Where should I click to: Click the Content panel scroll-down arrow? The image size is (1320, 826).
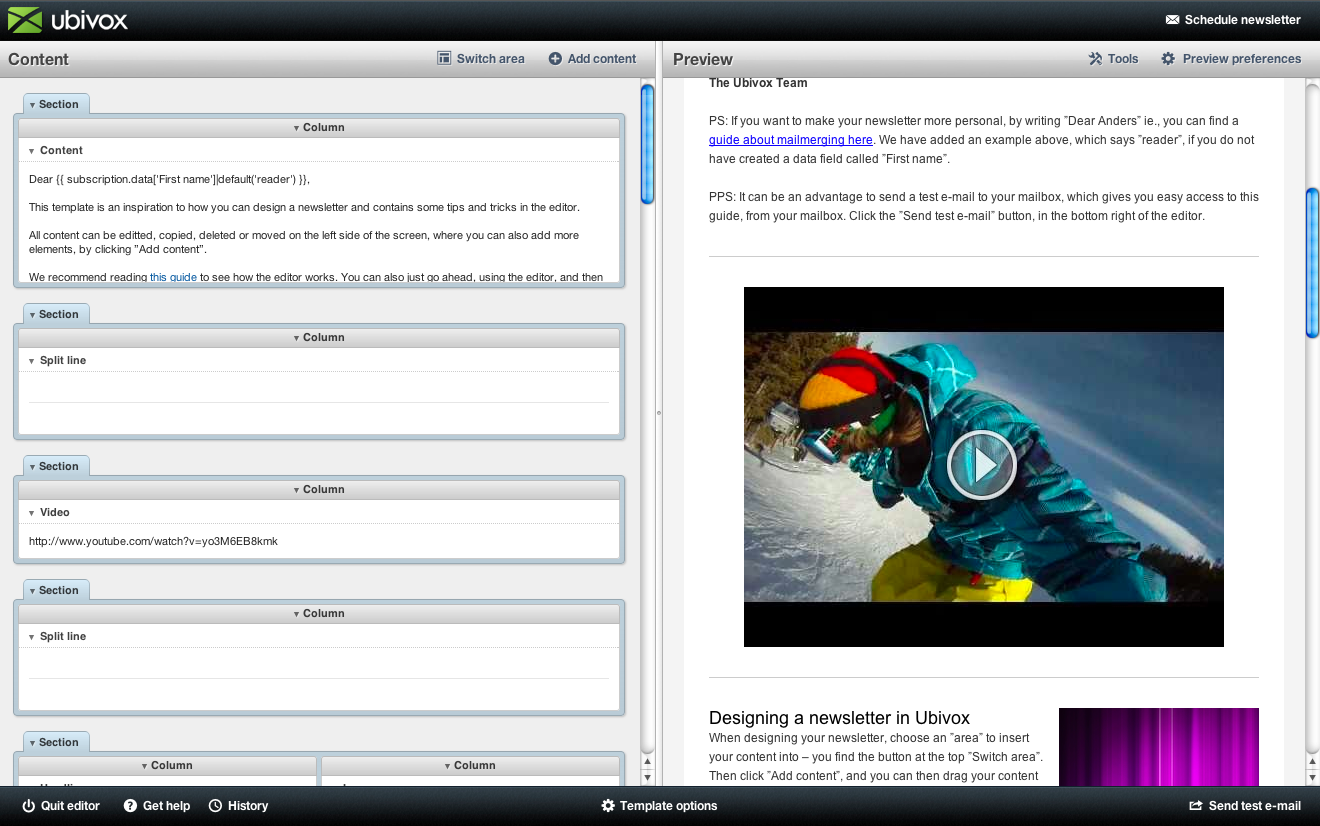[647, 777]
